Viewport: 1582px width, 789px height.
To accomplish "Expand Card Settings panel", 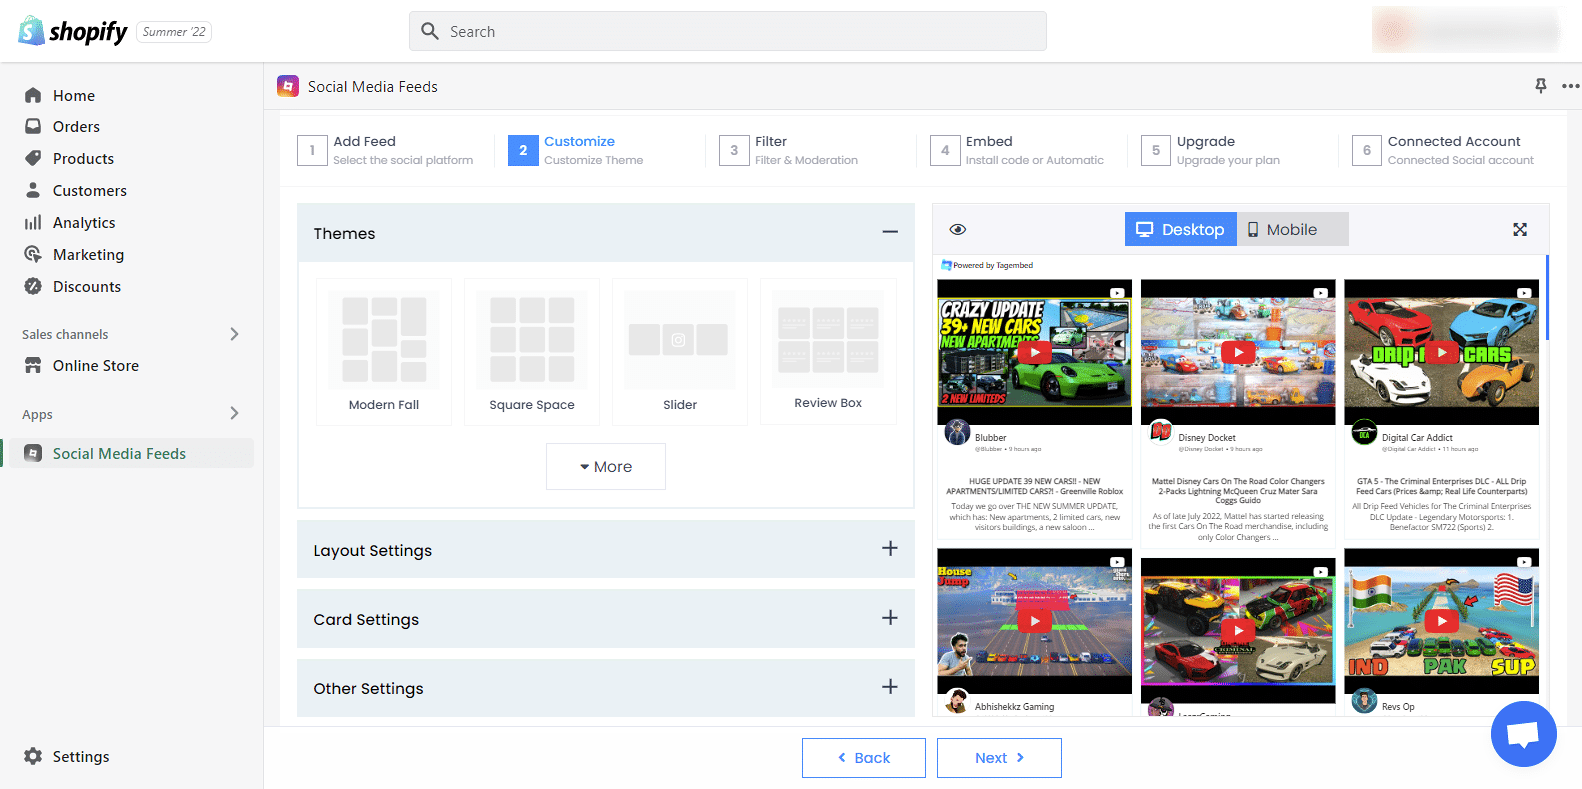I will click(890, 618).
